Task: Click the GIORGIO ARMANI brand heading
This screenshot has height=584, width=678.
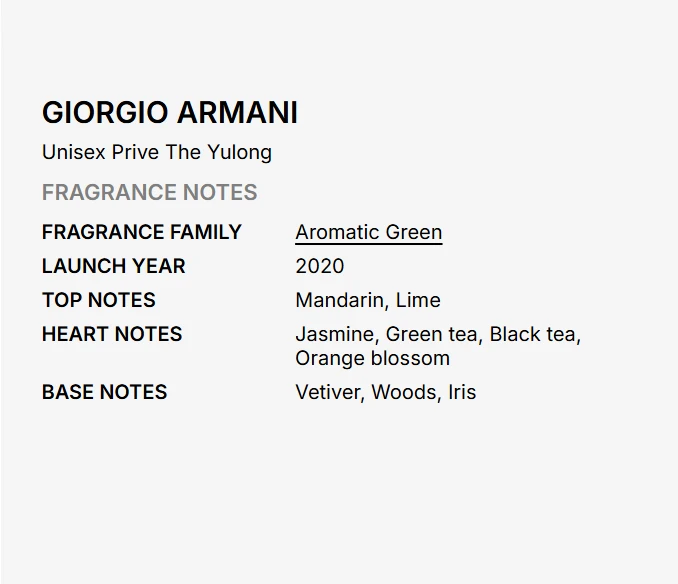Action: [170, 113]
